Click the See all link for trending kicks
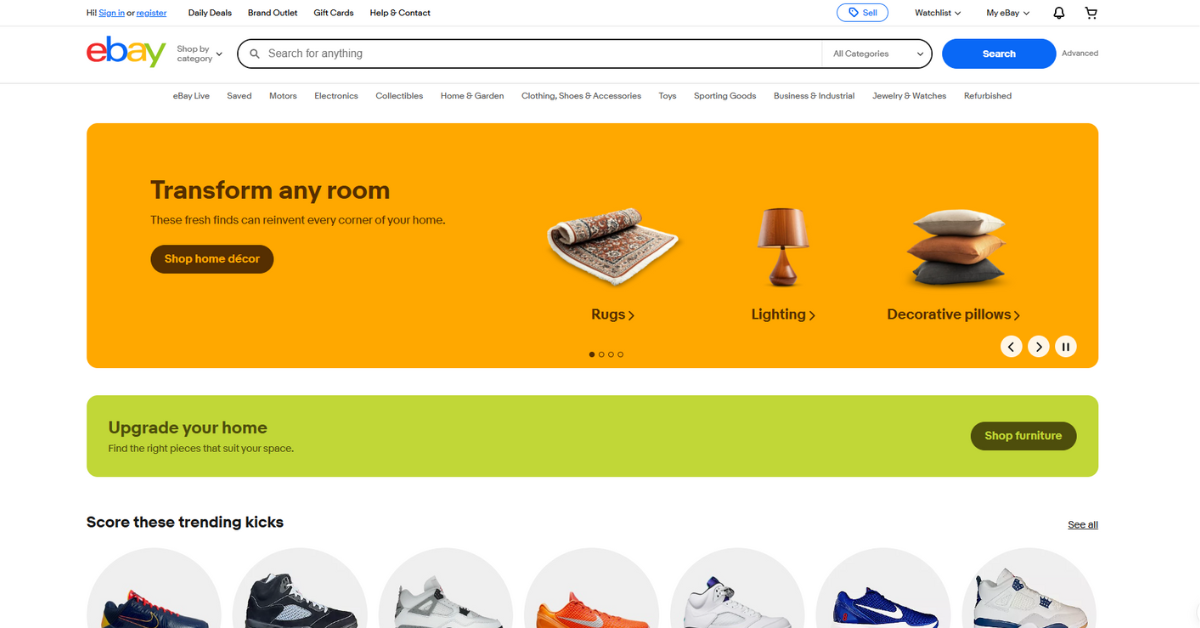Viewport: 1200px width, 628px height. tap(1083, 525)
